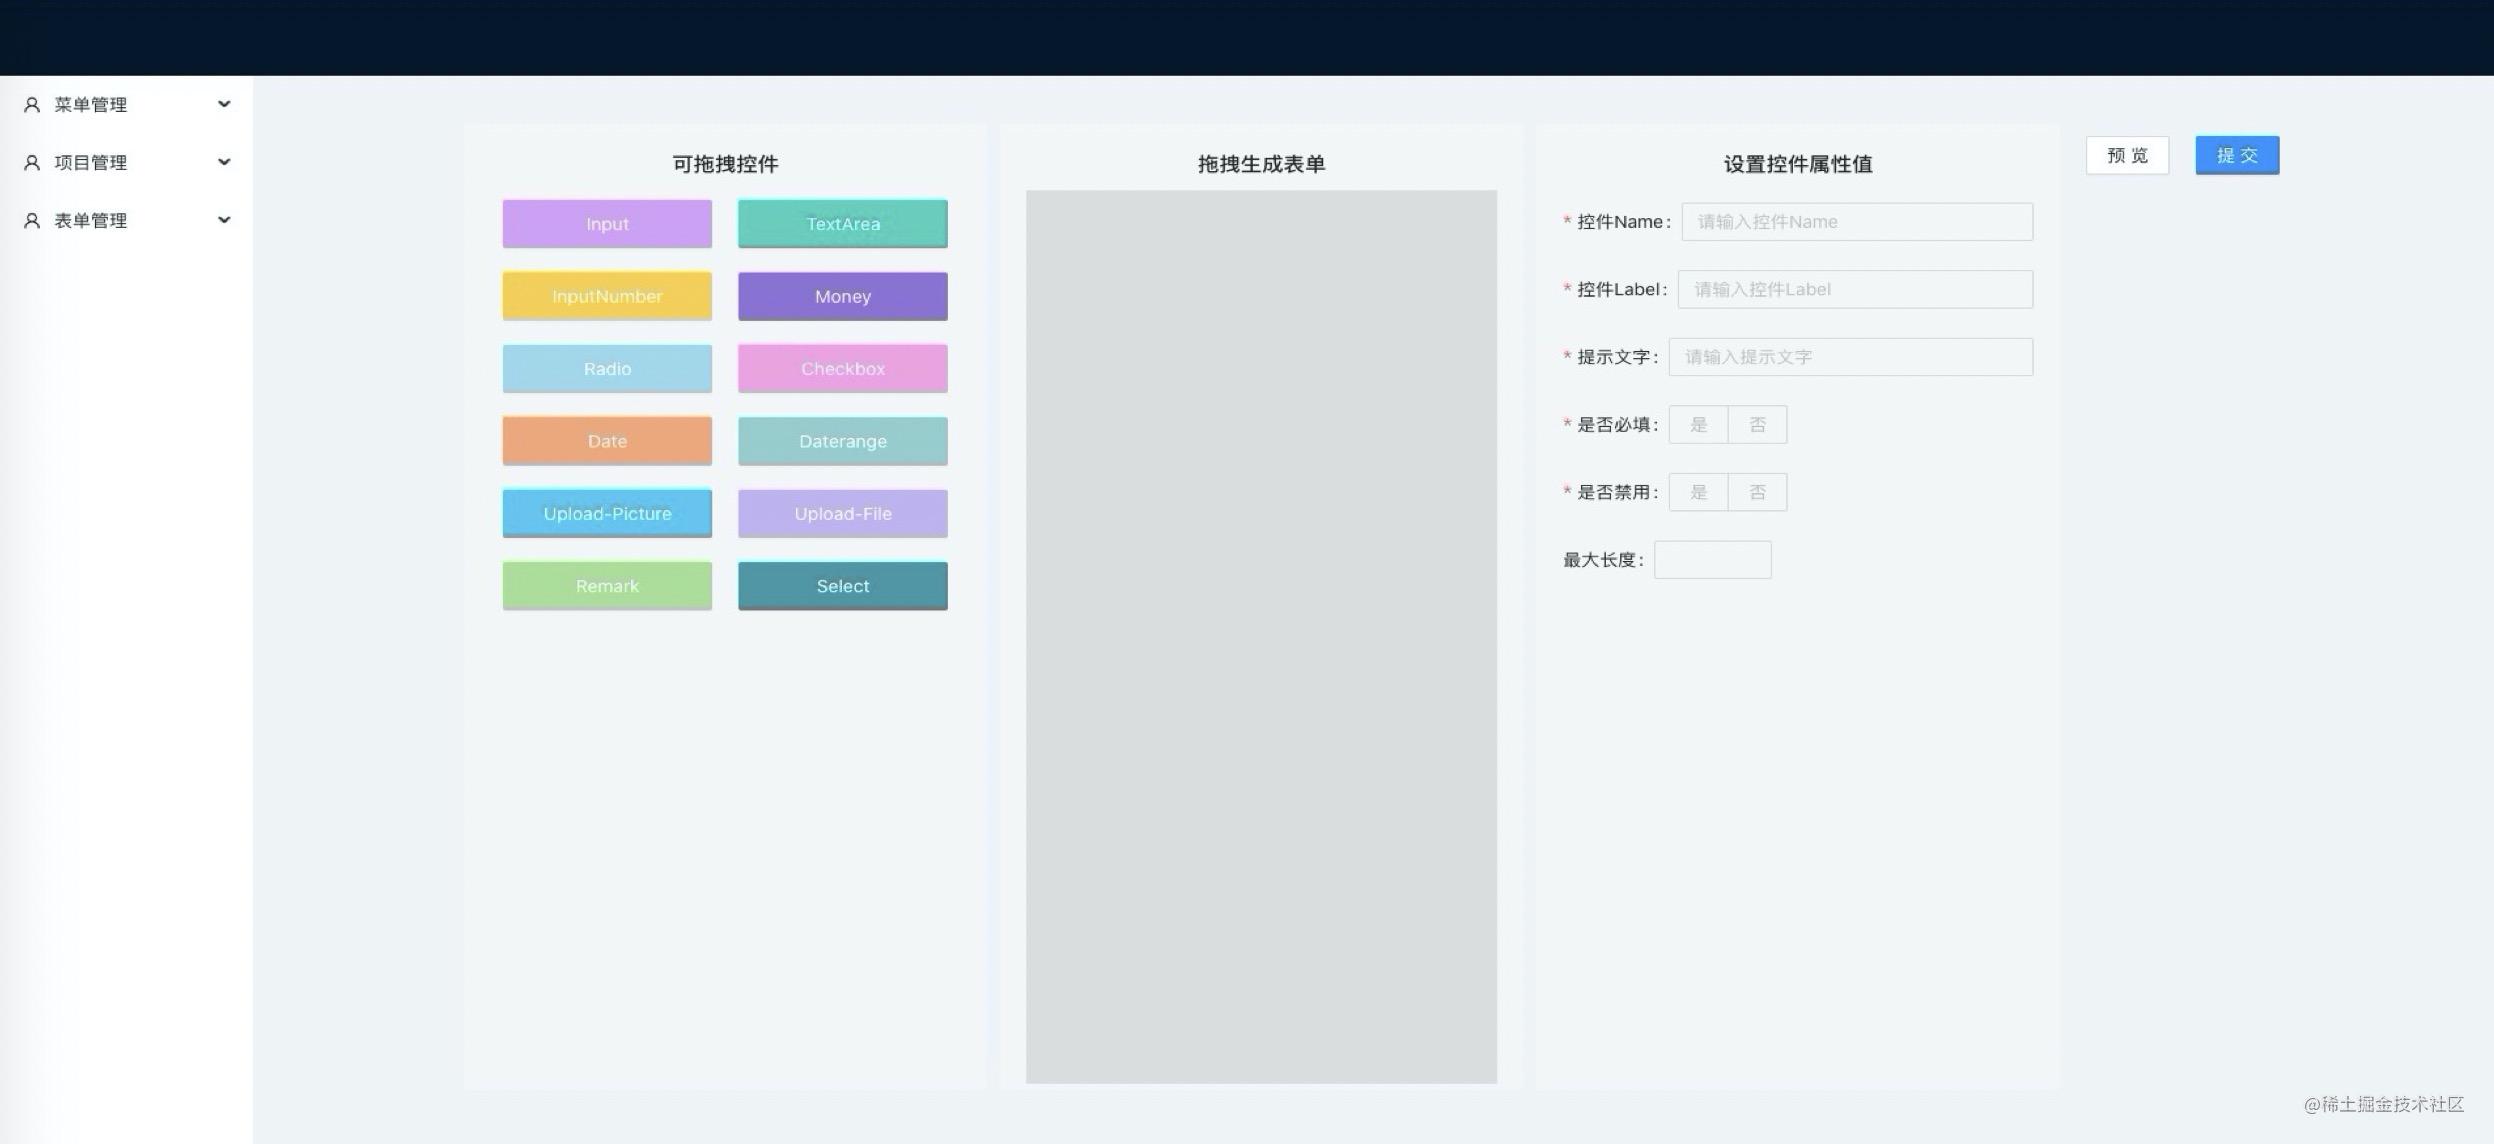2494x1144 pixels.
Task: Expand the 表单管理 chevron
Action: click(224, 220)
